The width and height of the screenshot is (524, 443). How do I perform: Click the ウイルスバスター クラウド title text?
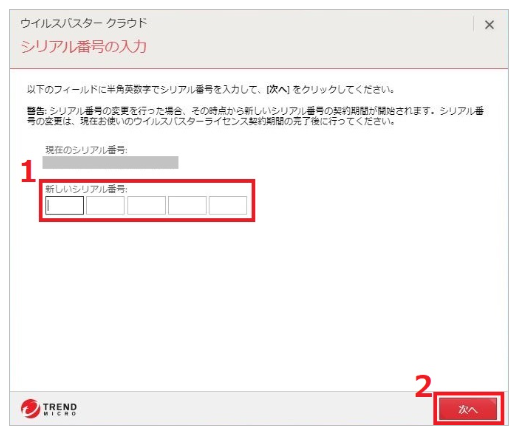[x=84, y=23]
